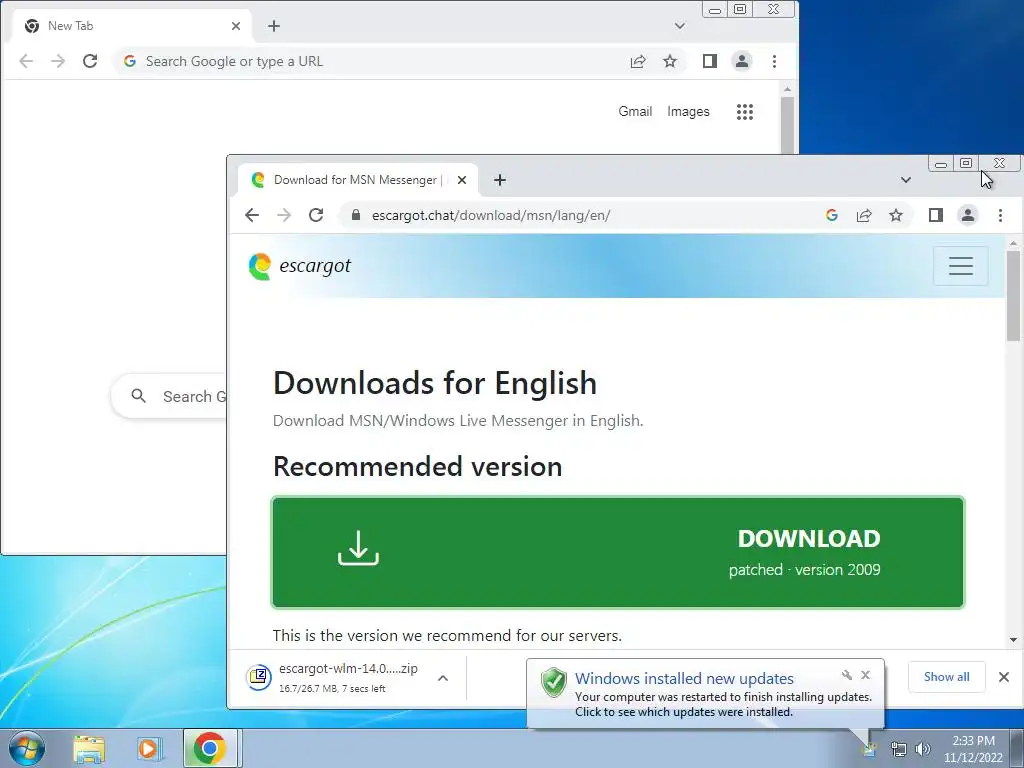Open the three-dot Chrome menu in the escargot window

1000,215
